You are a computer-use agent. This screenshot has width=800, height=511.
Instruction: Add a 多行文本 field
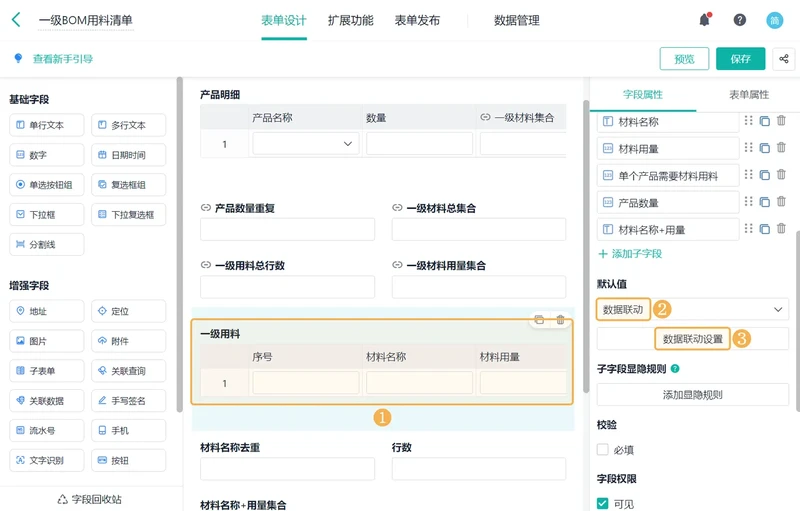tap(129, 125)
